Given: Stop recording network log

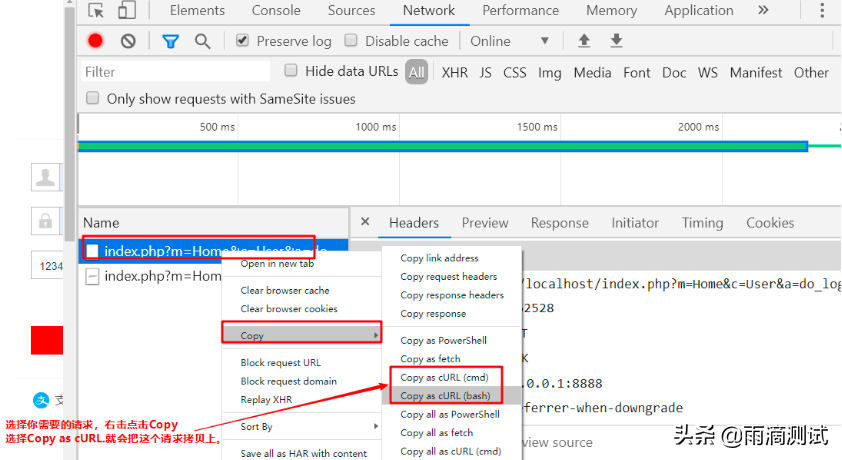Looking at the screenshot, I should click(95, 41).
